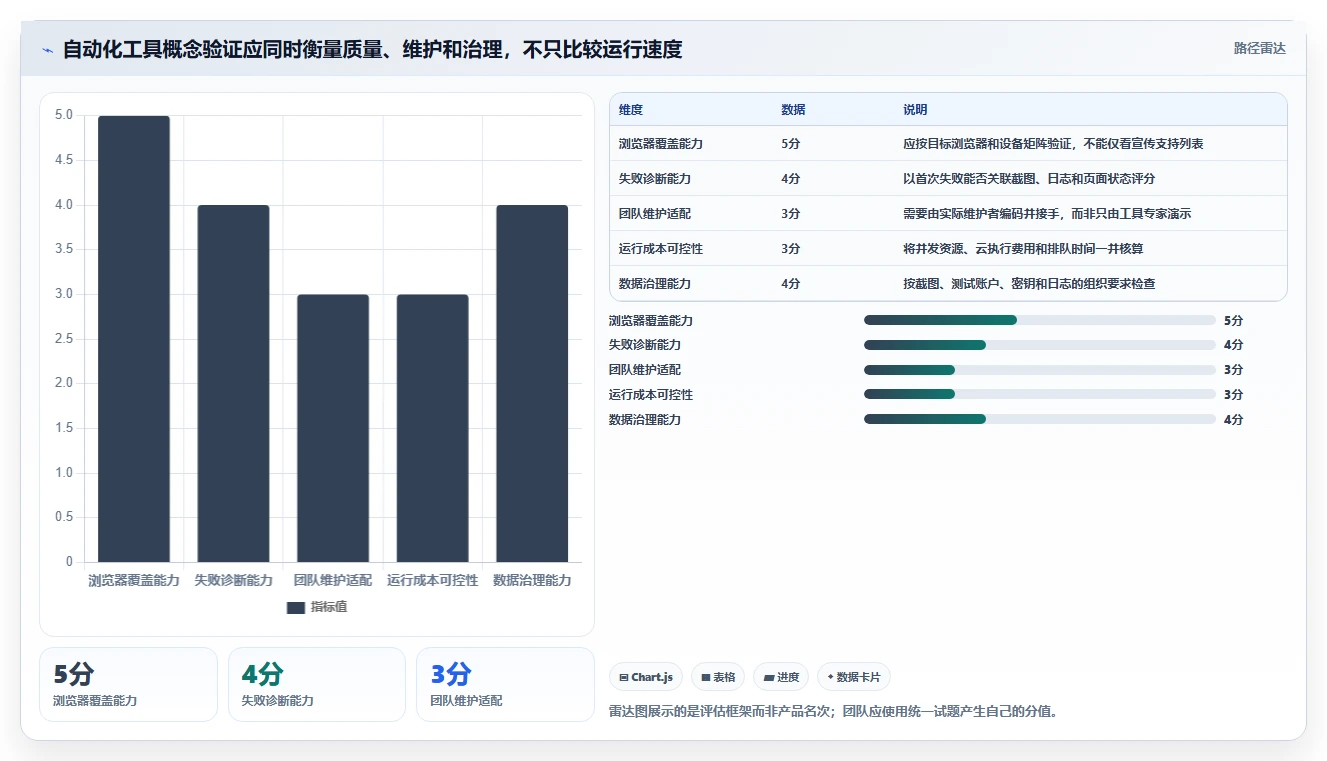Click the 团队维护适配 bar in chart
The image size is (1327, 761).
333,428
